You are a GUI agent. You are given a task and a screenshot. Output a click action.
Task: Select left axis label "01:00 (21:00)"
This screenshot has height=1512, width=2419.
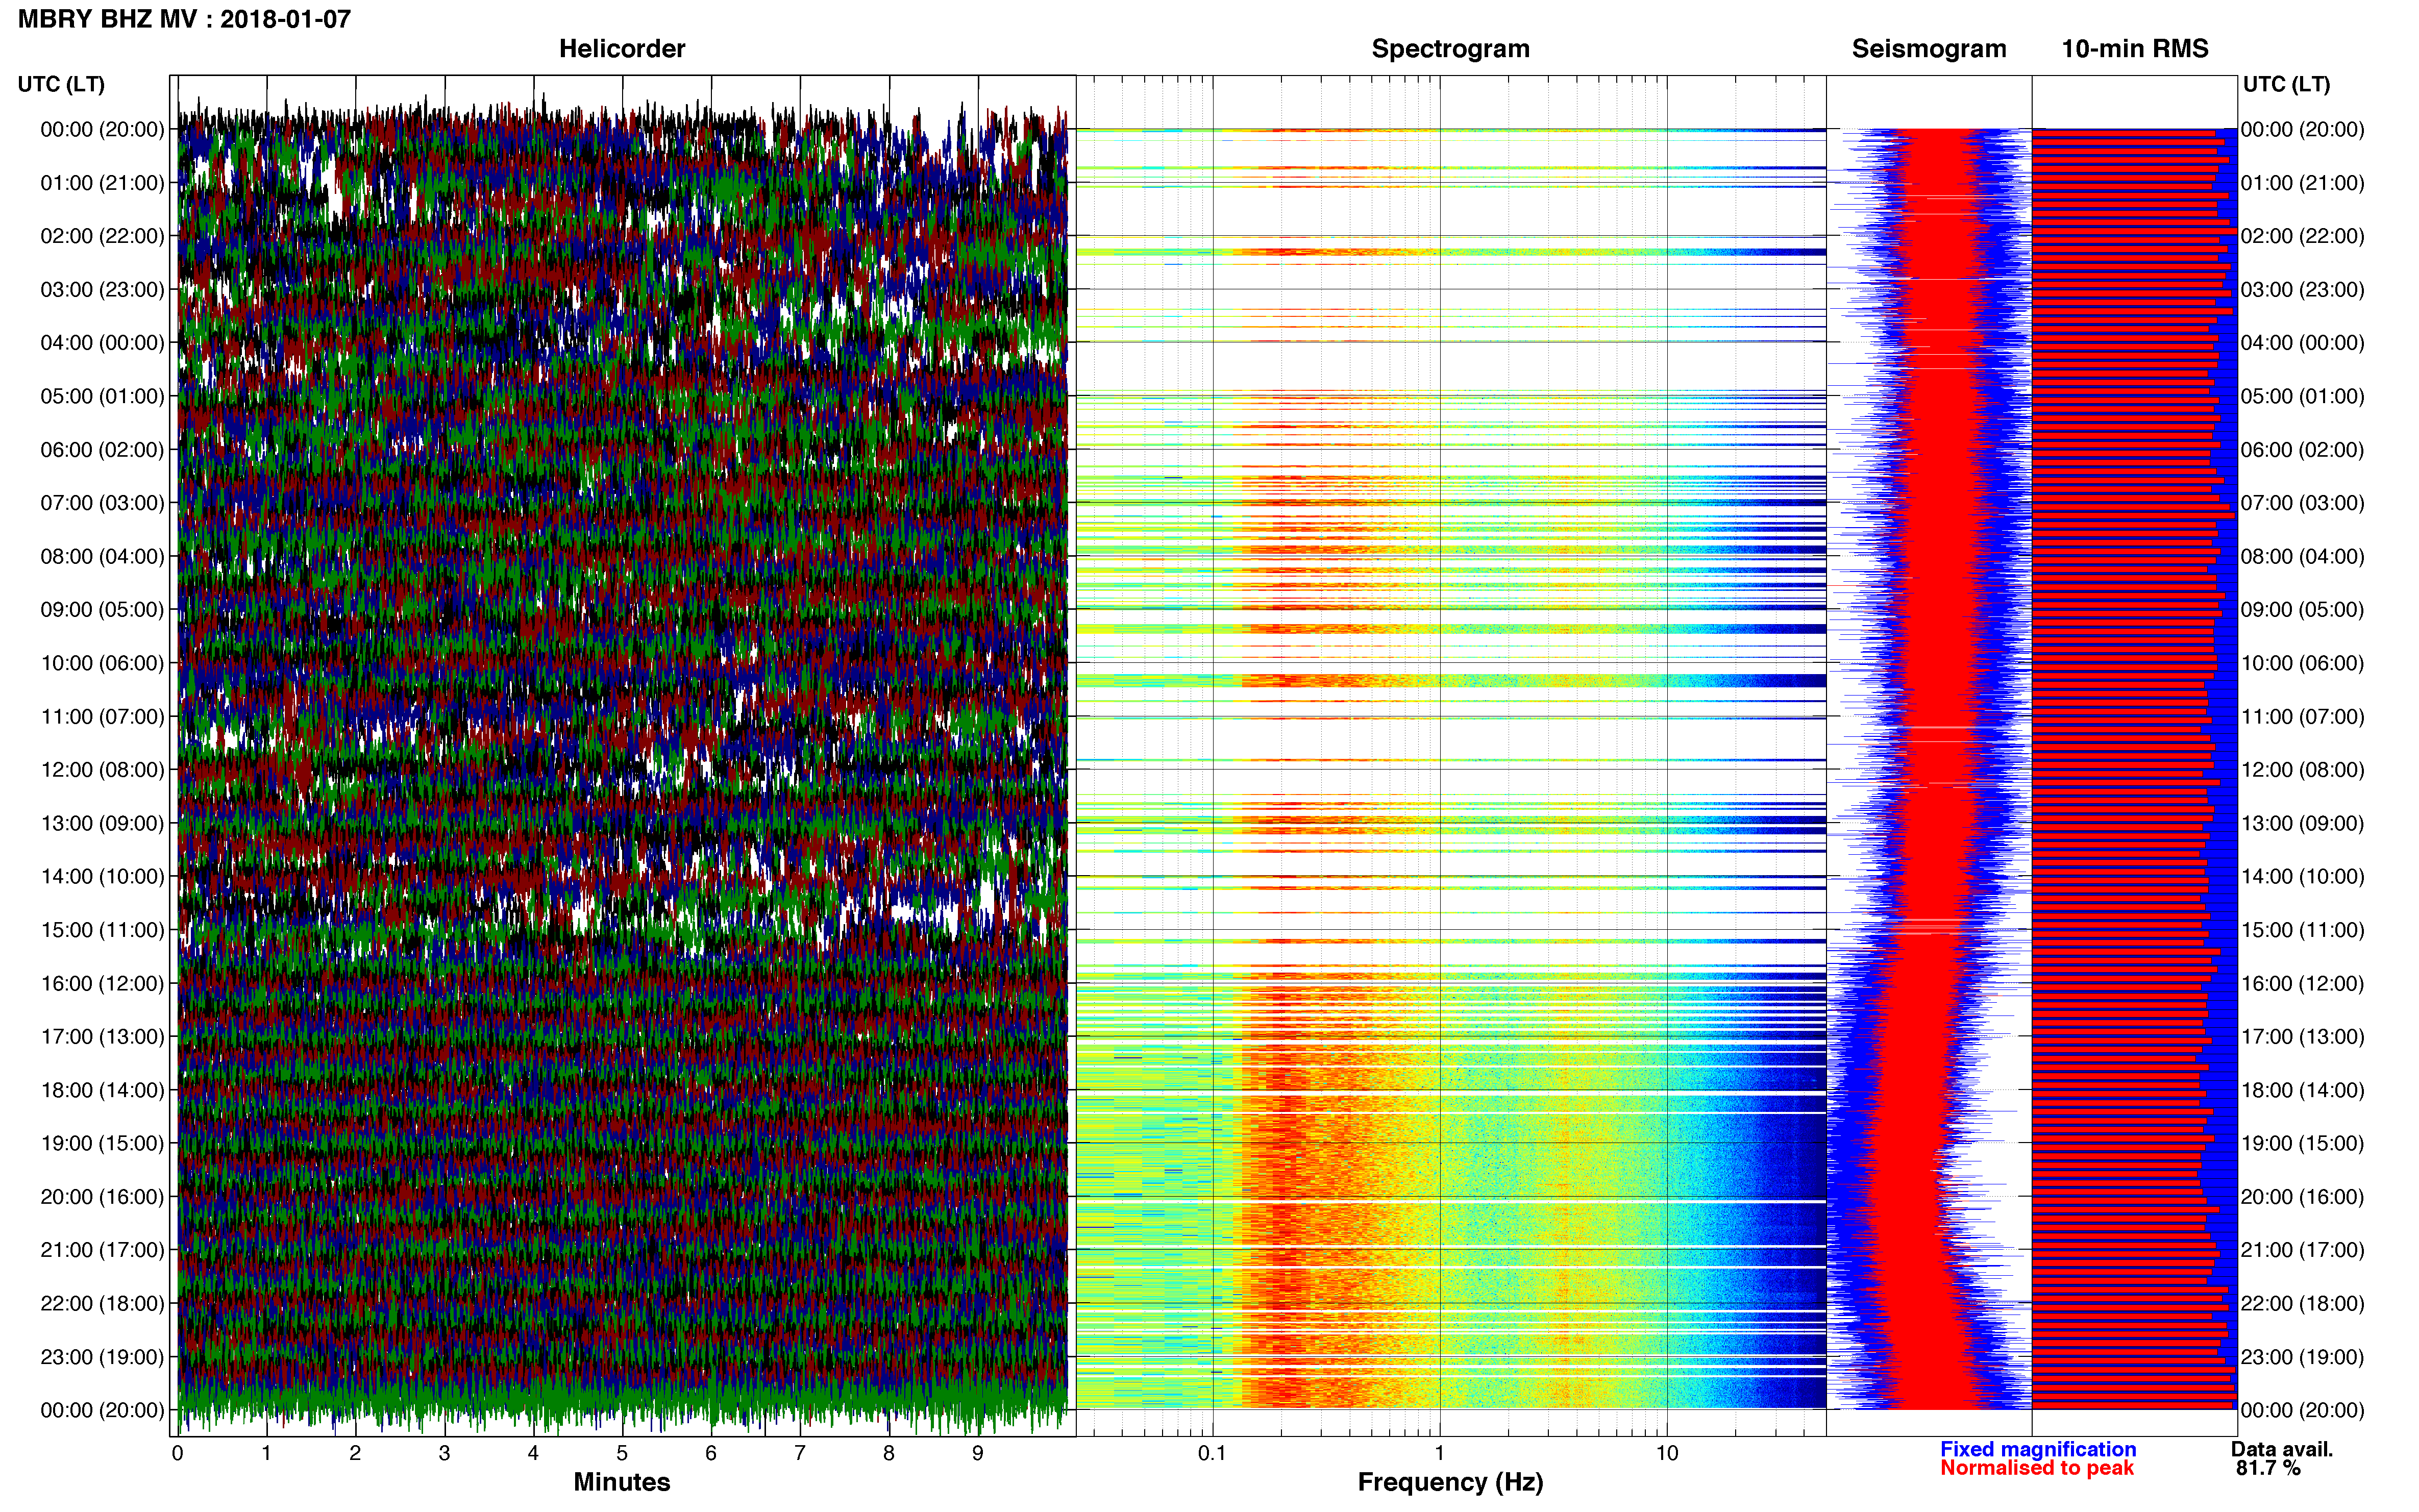[x=102, y=183]
